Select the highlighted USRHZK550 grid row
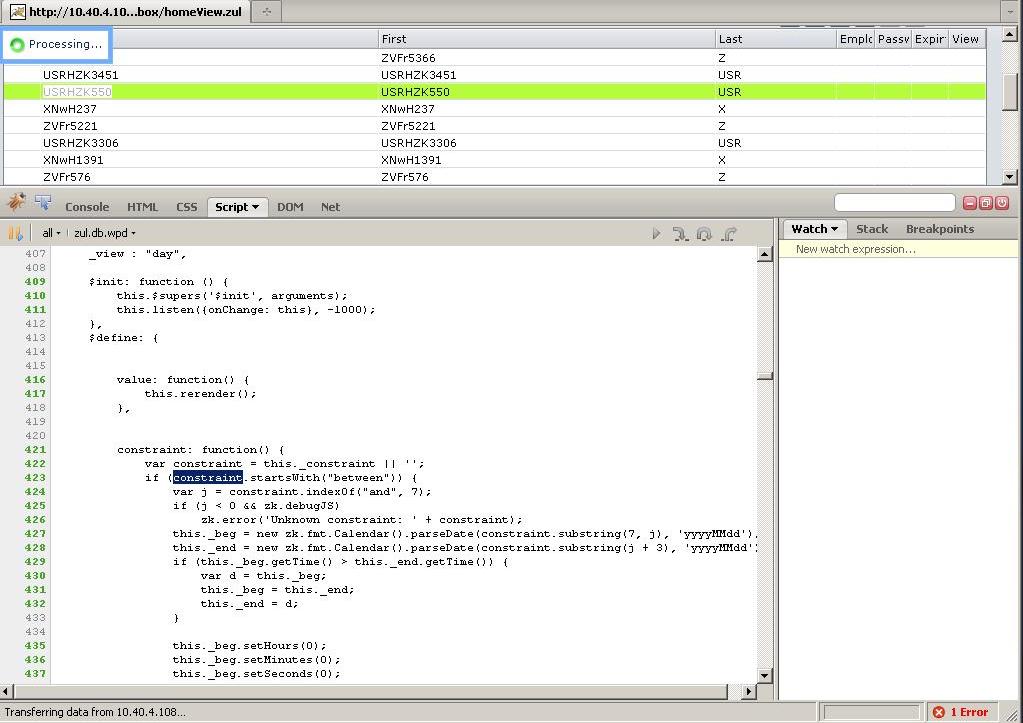The image size is (1023, 723). tap(495, 92)
